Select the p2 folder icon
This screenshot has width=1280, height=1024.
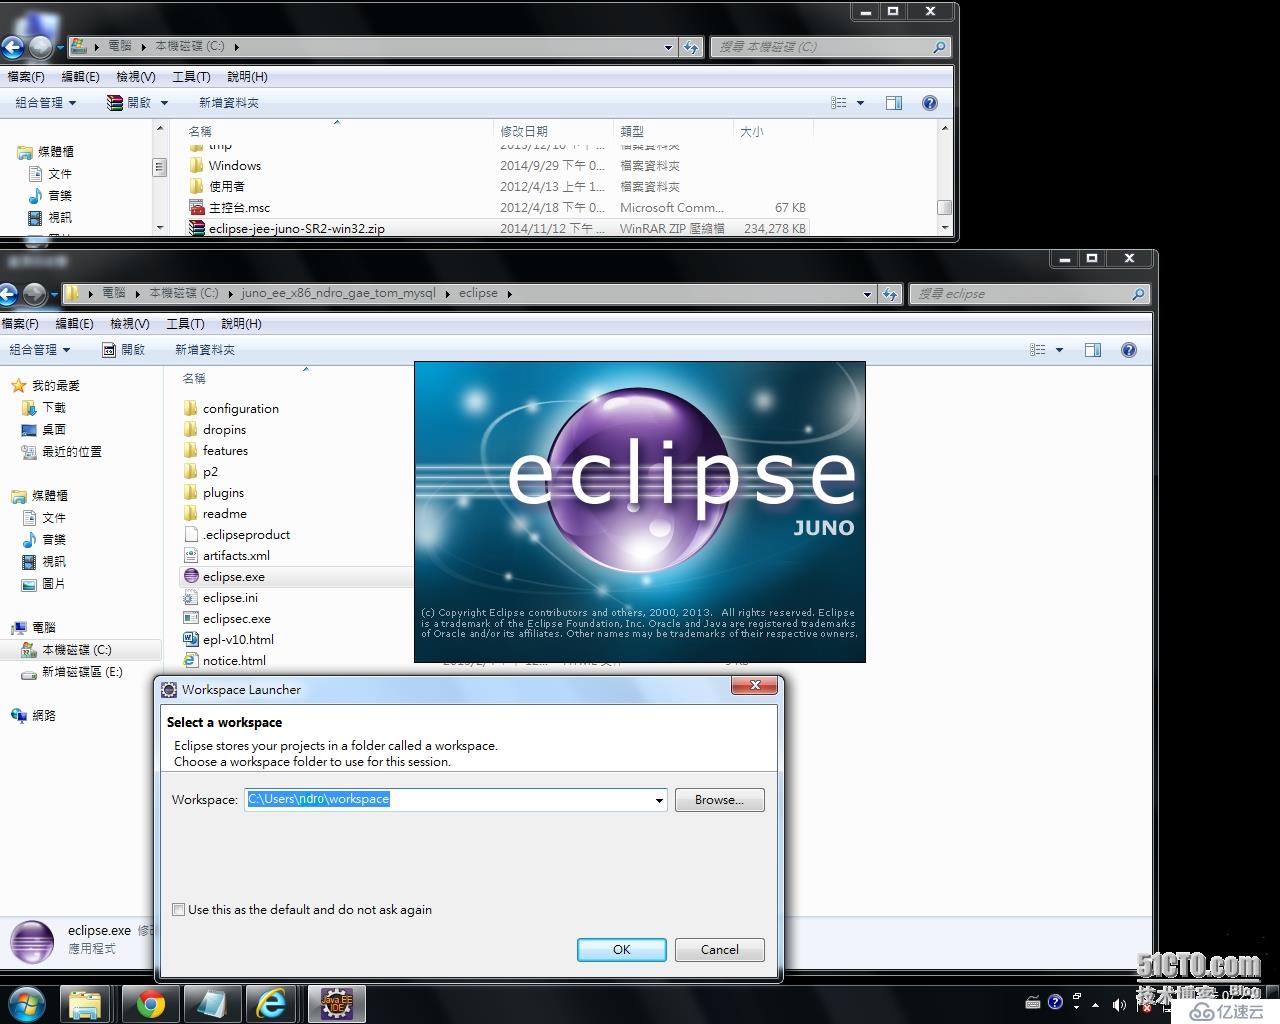(191, 472)
